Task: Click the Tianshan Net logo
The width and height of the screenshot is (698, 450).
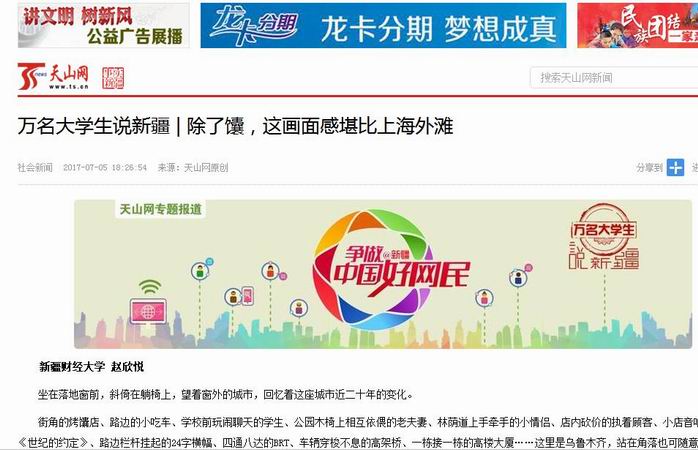Action: coord(53,77)
